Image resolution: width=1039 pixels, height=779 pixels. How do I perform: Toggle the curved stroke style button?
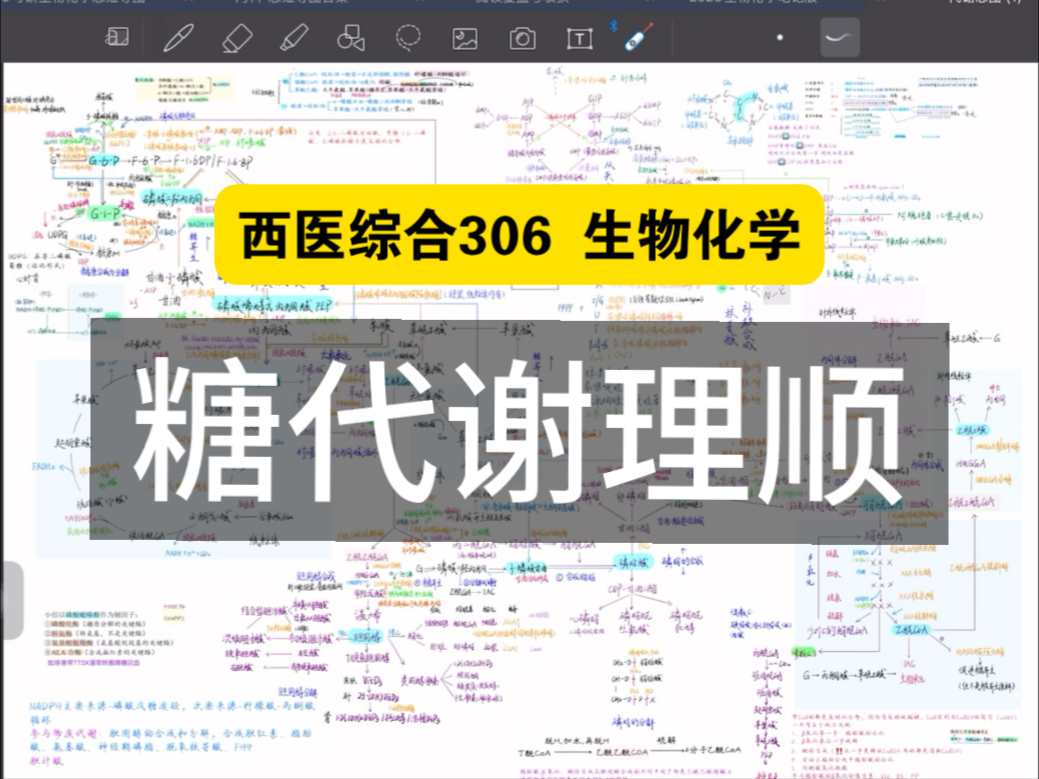(x=839, y=38)
